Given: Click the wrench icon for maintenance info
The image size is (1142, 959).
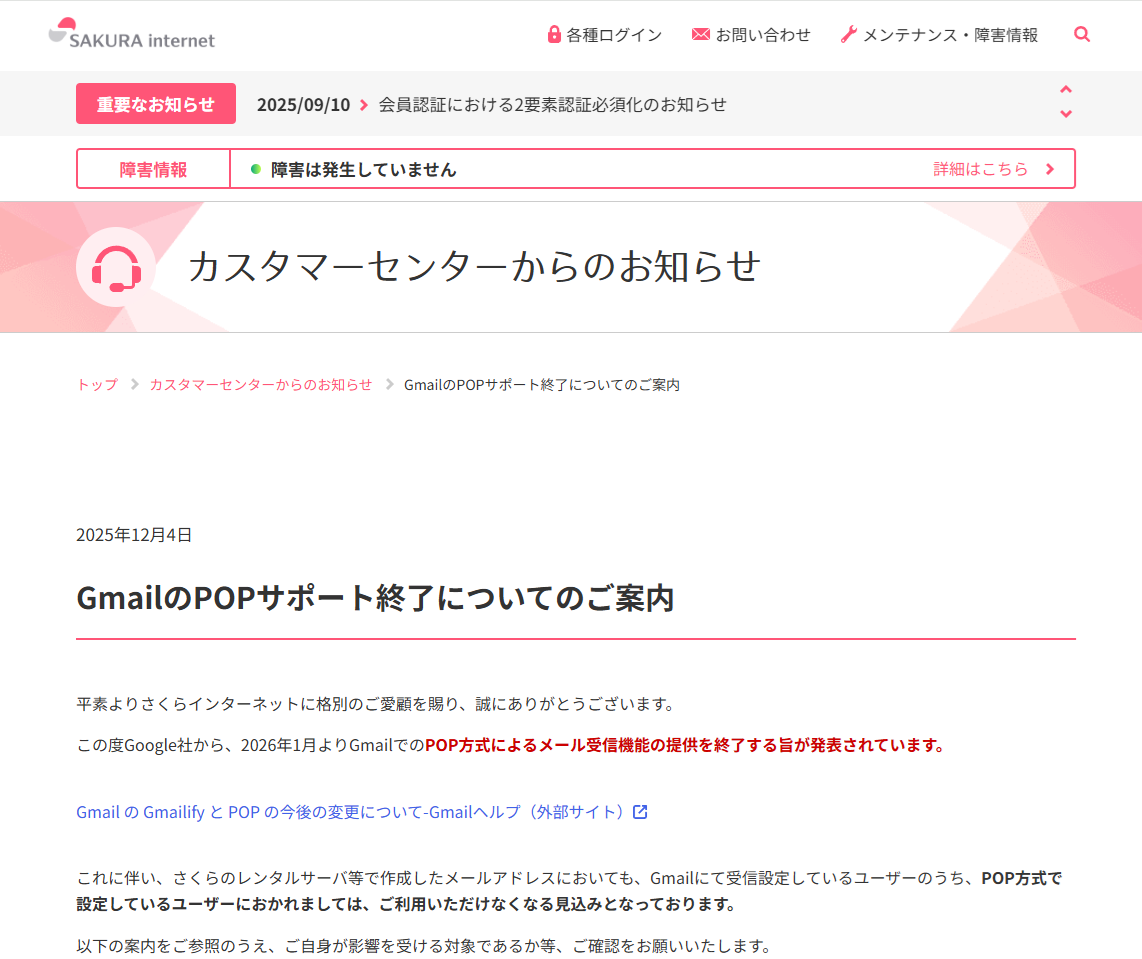Looking at the screenshot, I should coord(849,35).
